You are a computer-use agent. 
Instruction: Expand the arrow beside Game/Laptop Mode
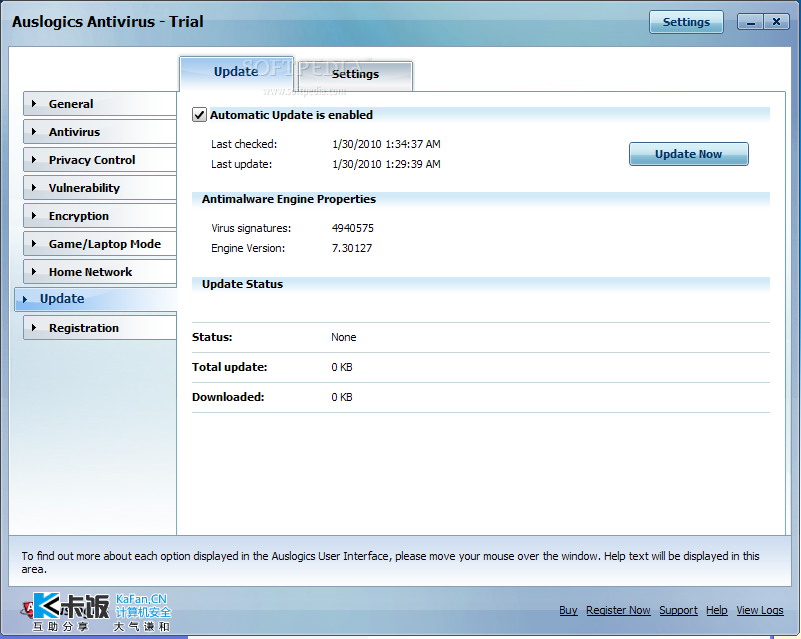click(34, 244)
